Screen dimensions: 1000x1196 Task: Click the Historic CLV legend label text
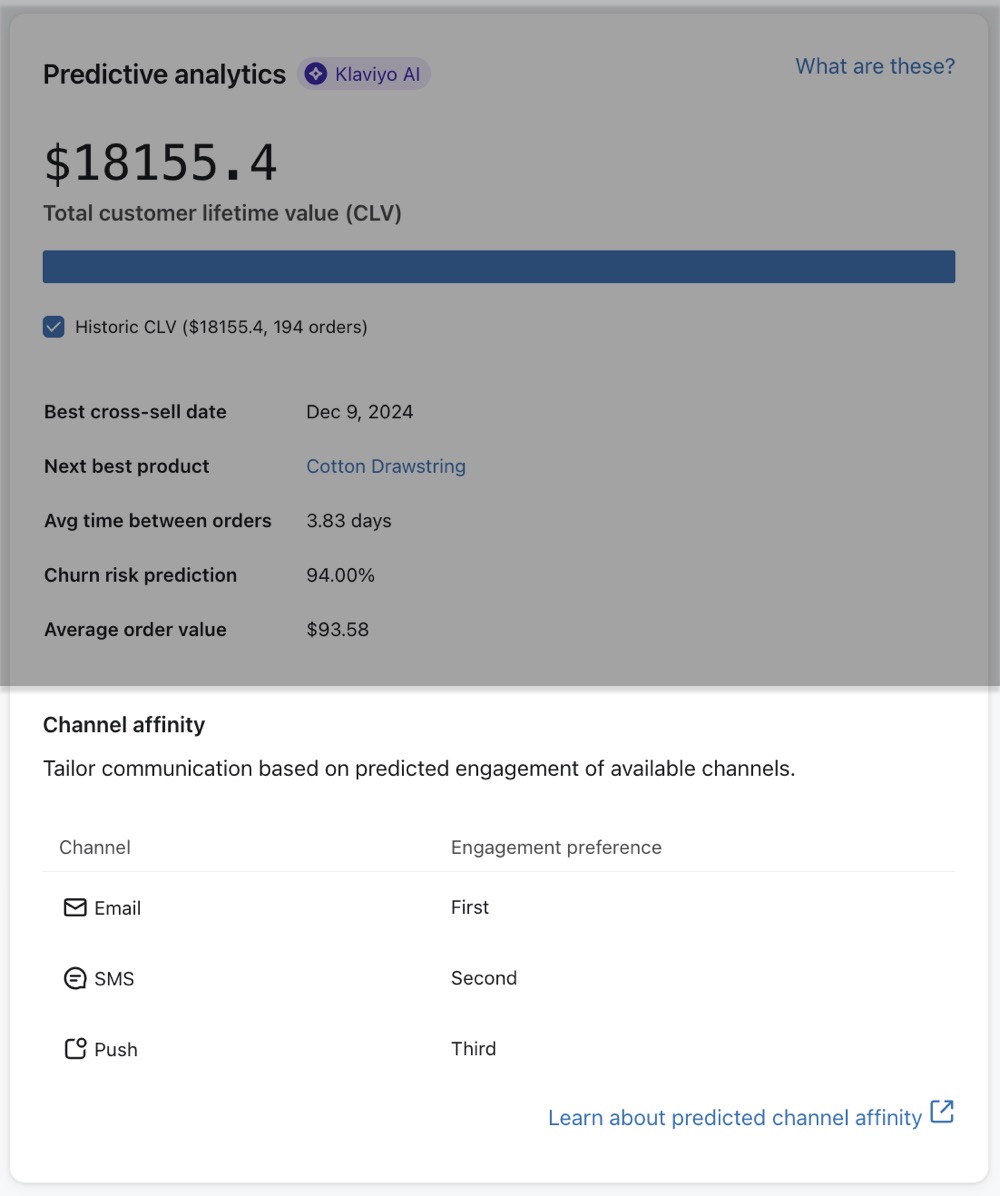coord(221,327)
